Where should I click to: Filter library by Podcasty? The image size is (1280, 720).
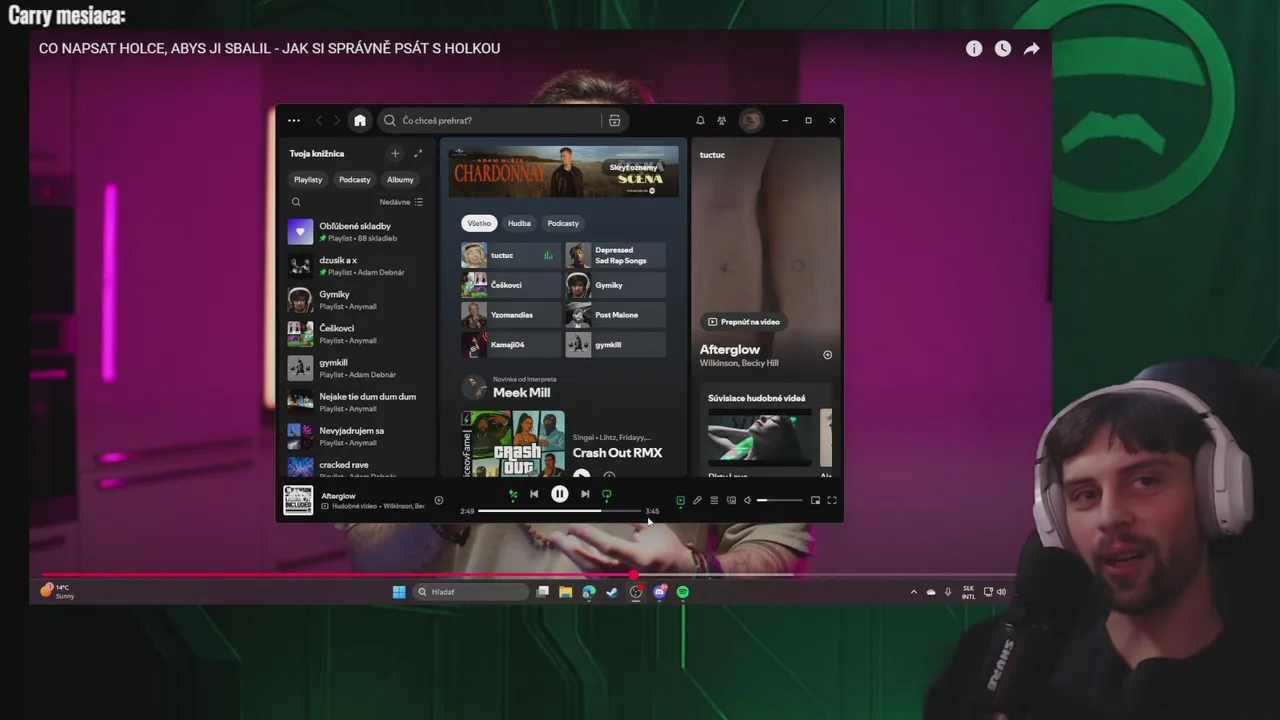[x=354, y=179]
